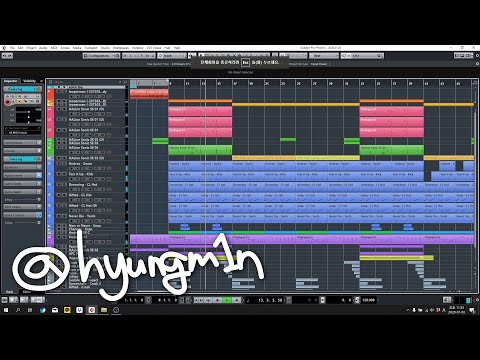Open Microsoft Edge from the taskbar

click(43, 310)
